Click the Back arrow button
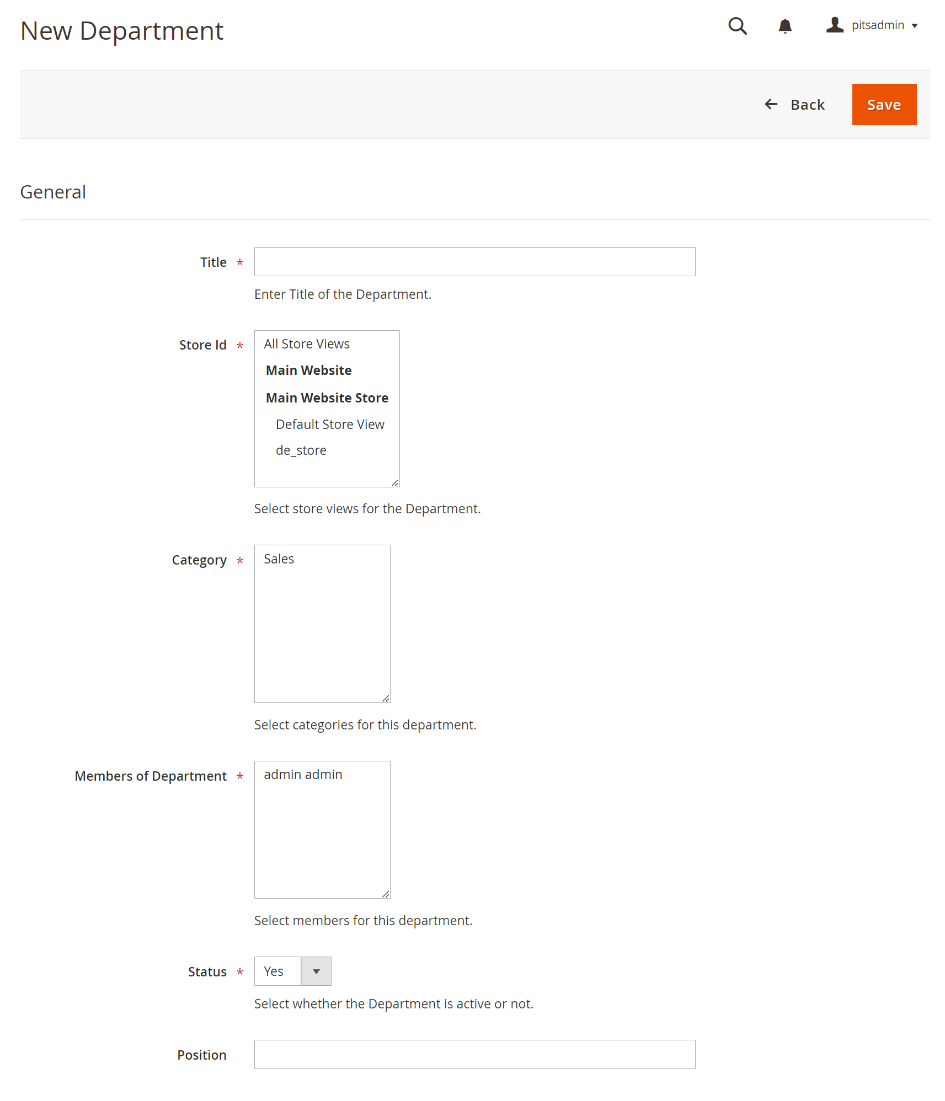 (794, 105)
